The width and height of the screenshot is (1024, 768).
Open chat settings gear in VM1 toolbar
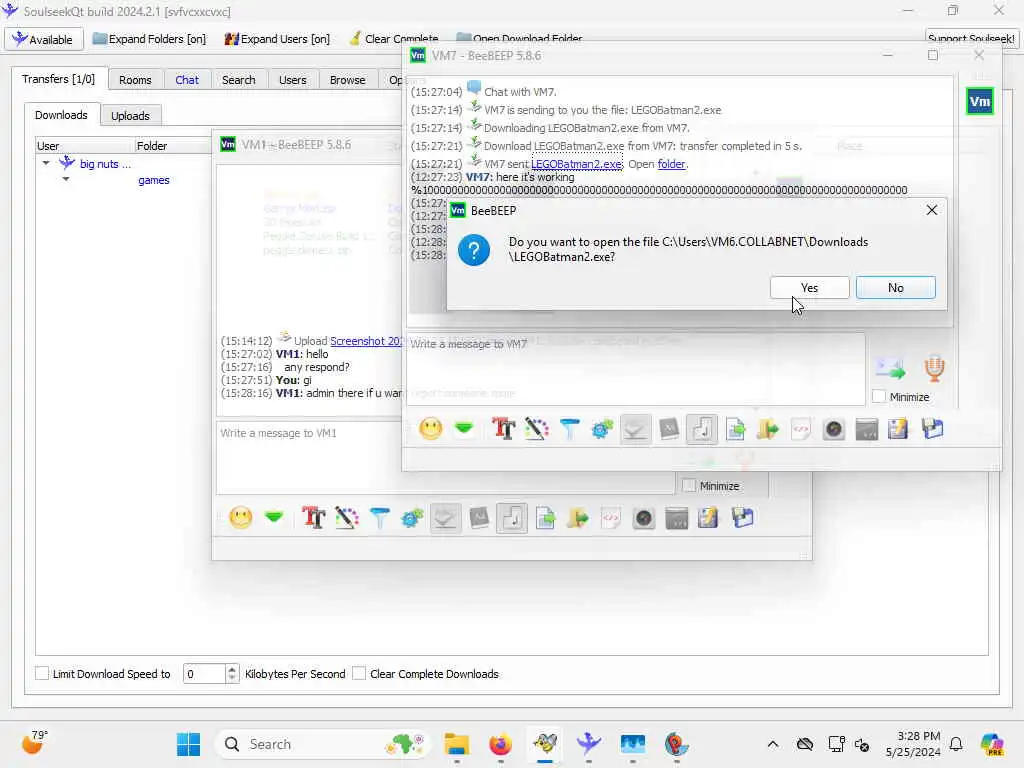point(412,518)
